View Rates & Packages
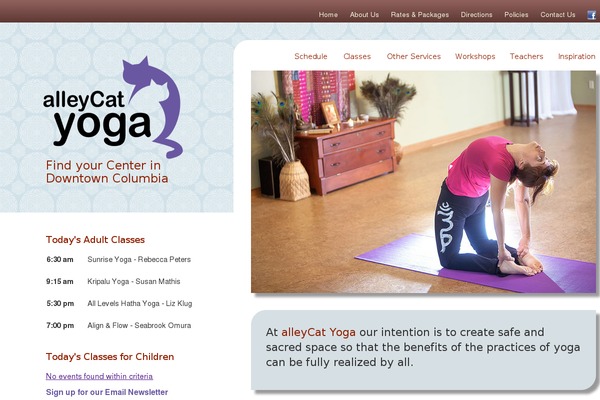This screenshot has height=400, width=600. point(419,15)
